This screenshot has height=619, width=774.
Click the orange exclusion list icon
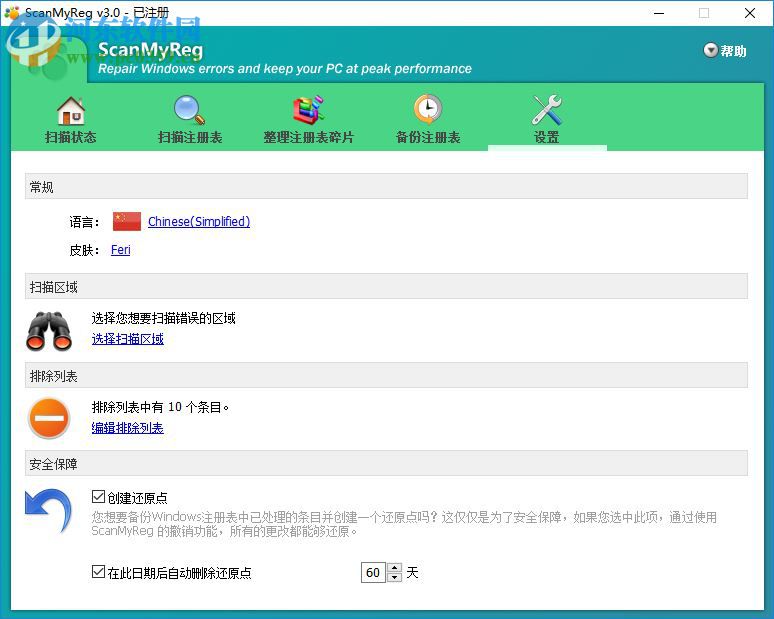pyautogui.click(x=49, y=418)
